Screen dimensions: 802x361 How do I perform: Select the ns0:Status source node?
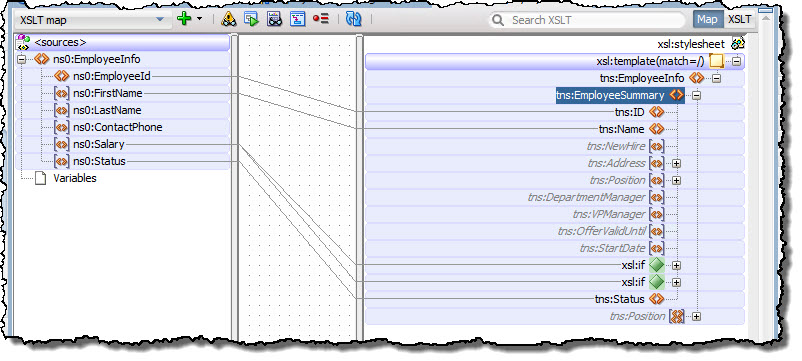coord(99,162)
